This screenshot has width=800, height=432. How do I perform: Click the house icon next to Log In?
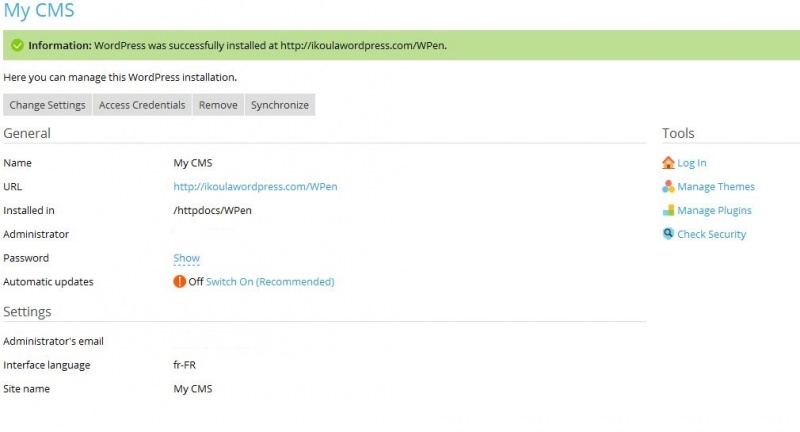(668, 163)
